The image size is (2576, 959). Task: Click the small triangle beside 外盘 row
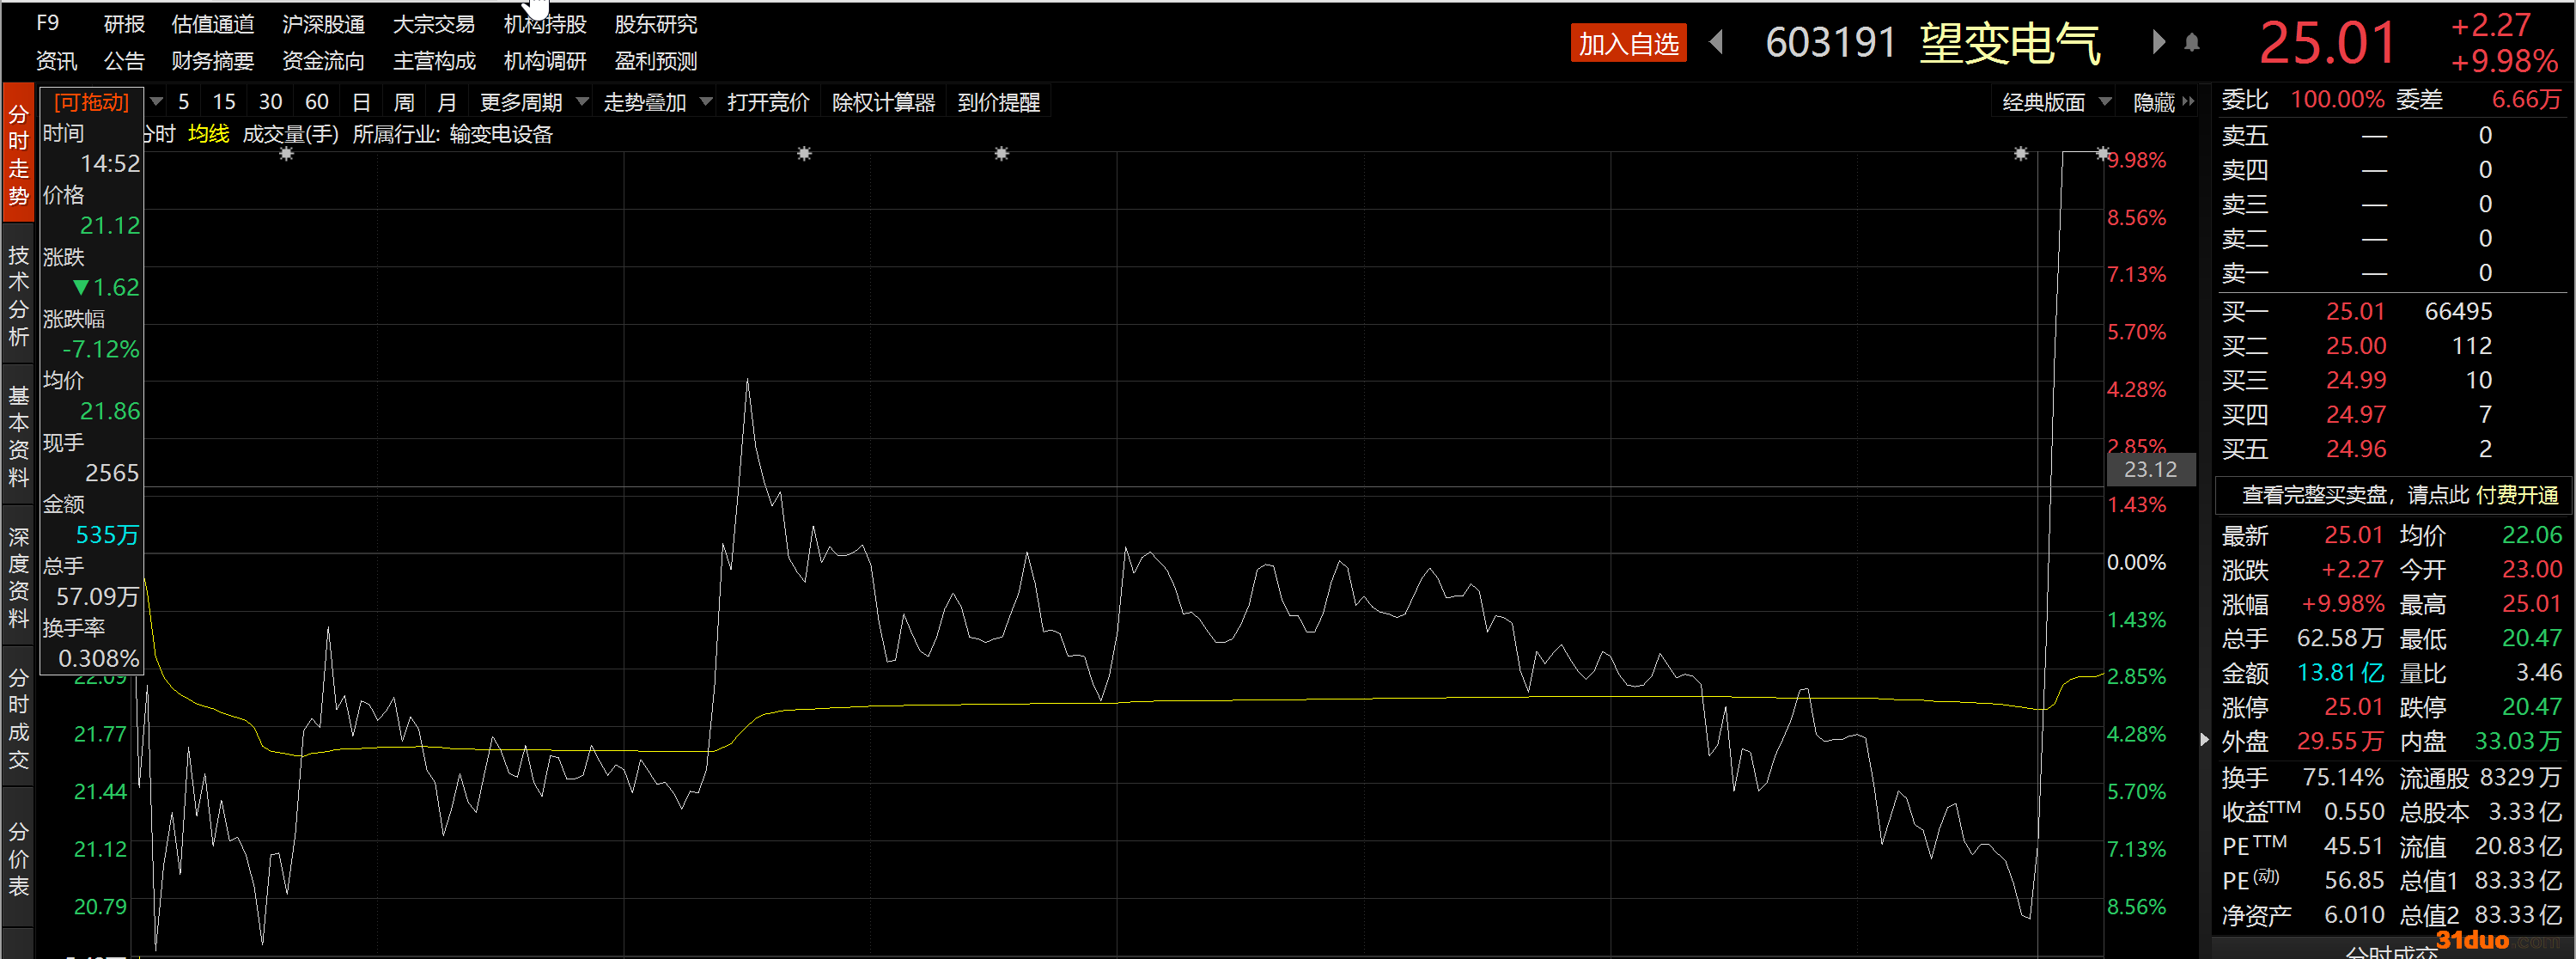pos(2205,740)
